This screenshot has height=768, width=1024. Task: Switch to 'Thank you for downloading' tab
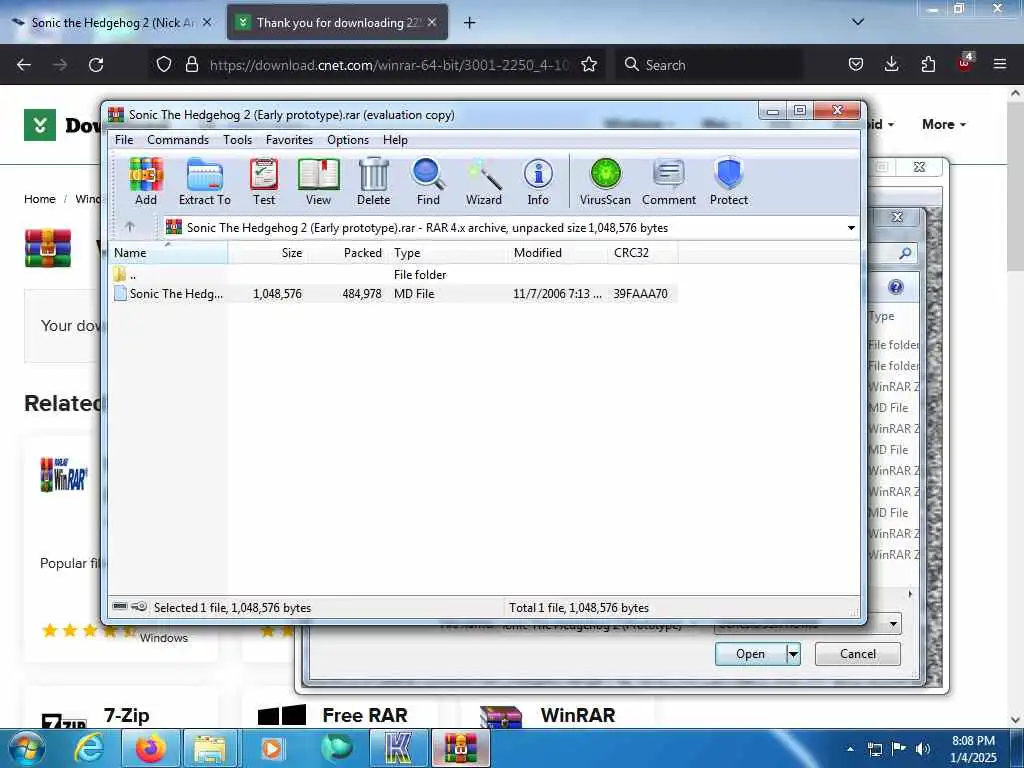click(x=337, y=23)
